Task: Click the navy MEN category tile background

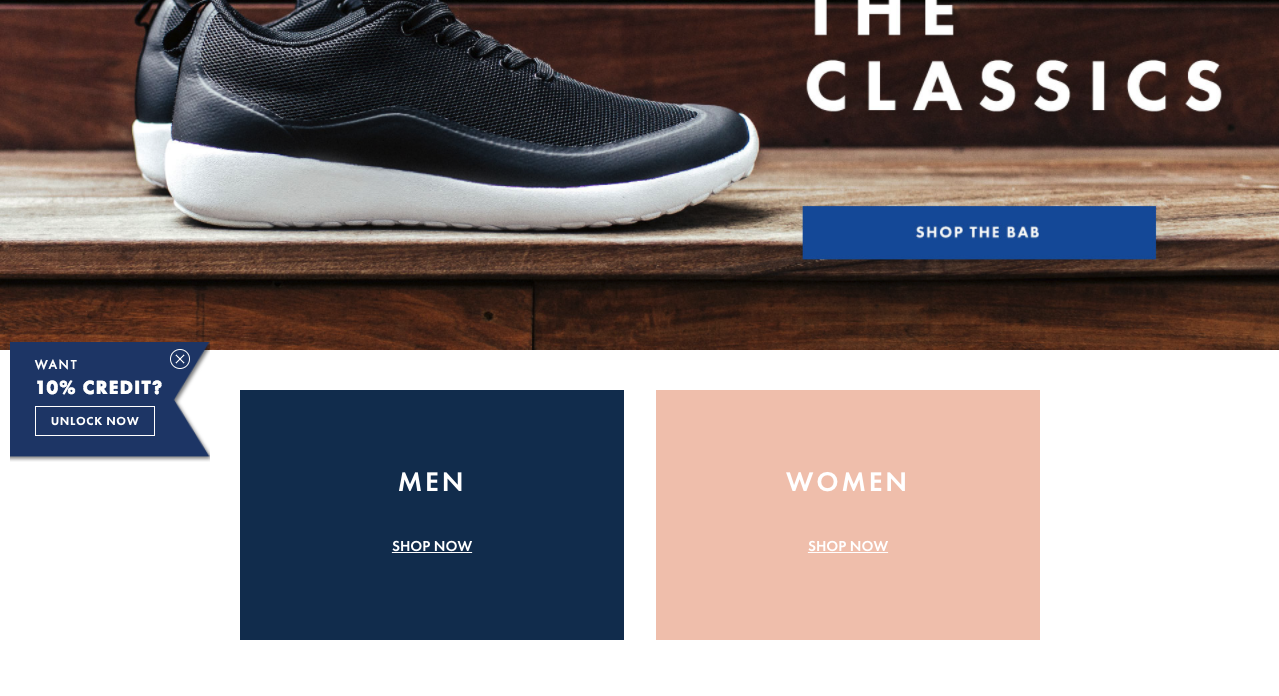Action: click(432, 600)
